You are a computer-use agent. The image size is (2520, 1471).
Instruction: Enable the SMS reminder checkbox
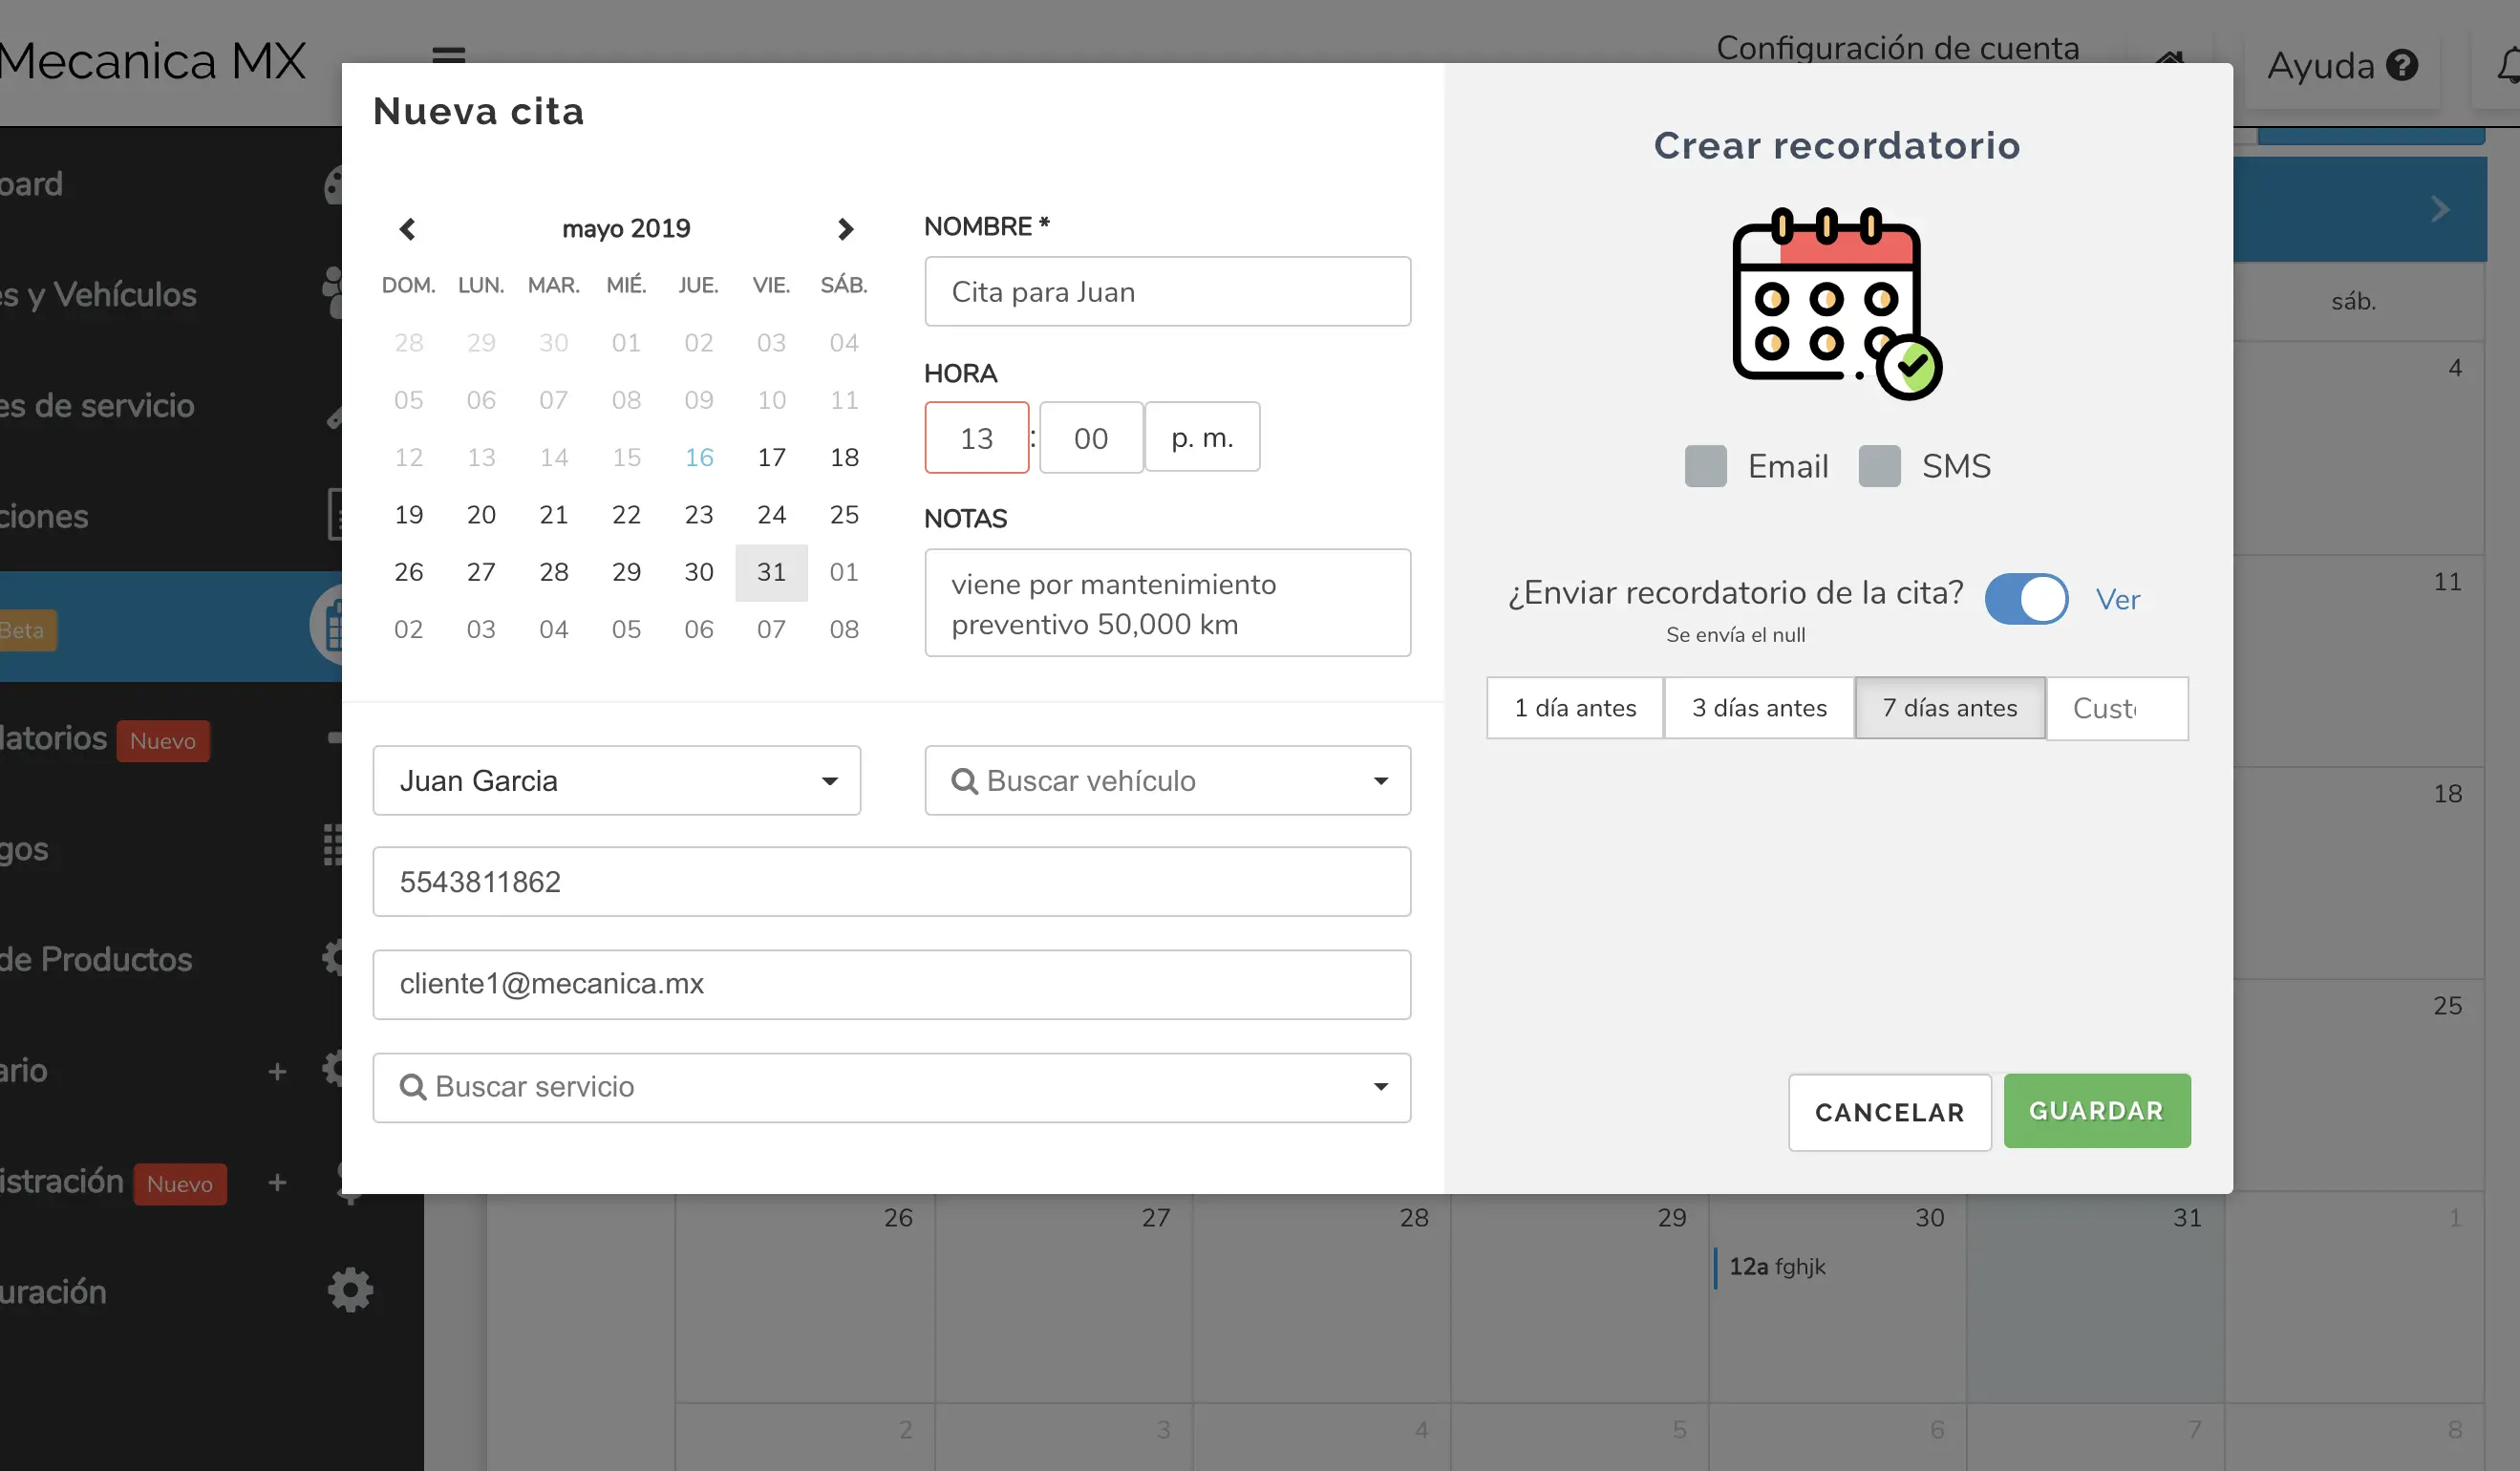click(x=1880, y=465)
